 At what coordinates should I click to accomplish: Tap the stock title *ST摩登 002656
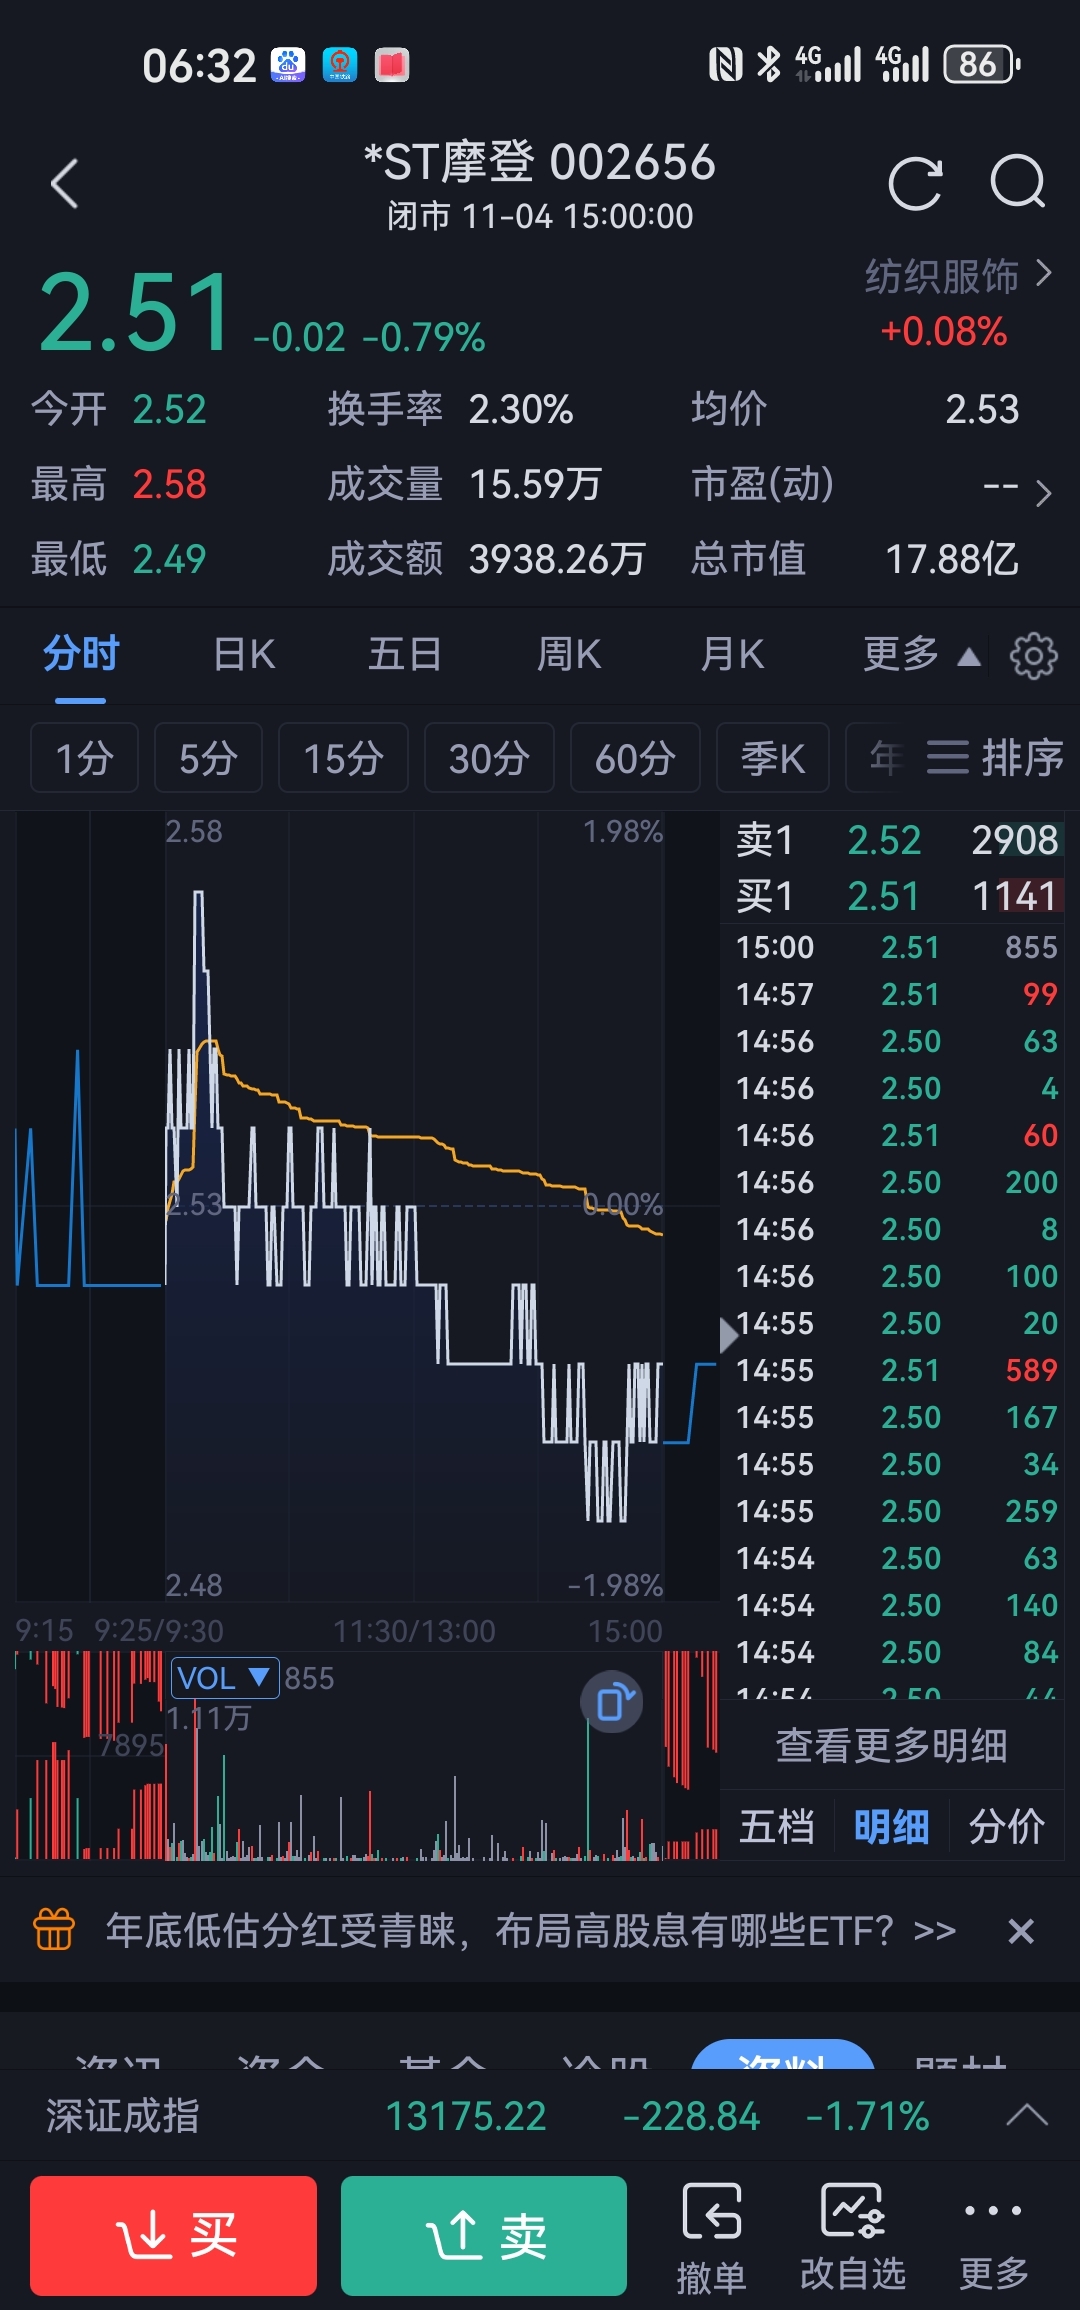(540, 162)
